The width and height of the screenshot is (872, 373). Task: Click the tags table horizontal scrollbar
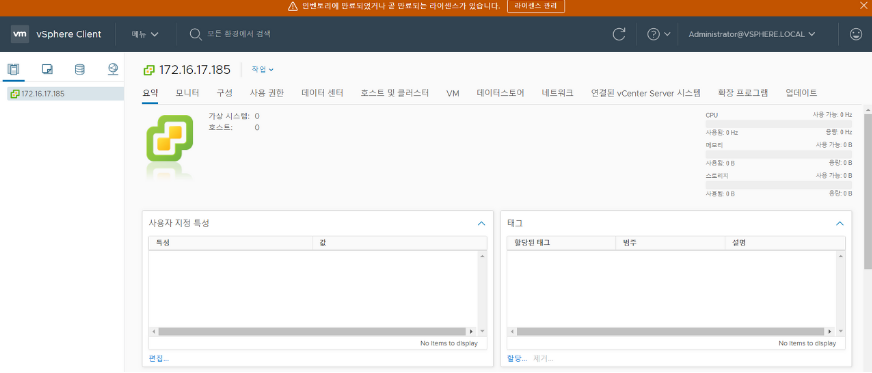[x=671, y=331]
